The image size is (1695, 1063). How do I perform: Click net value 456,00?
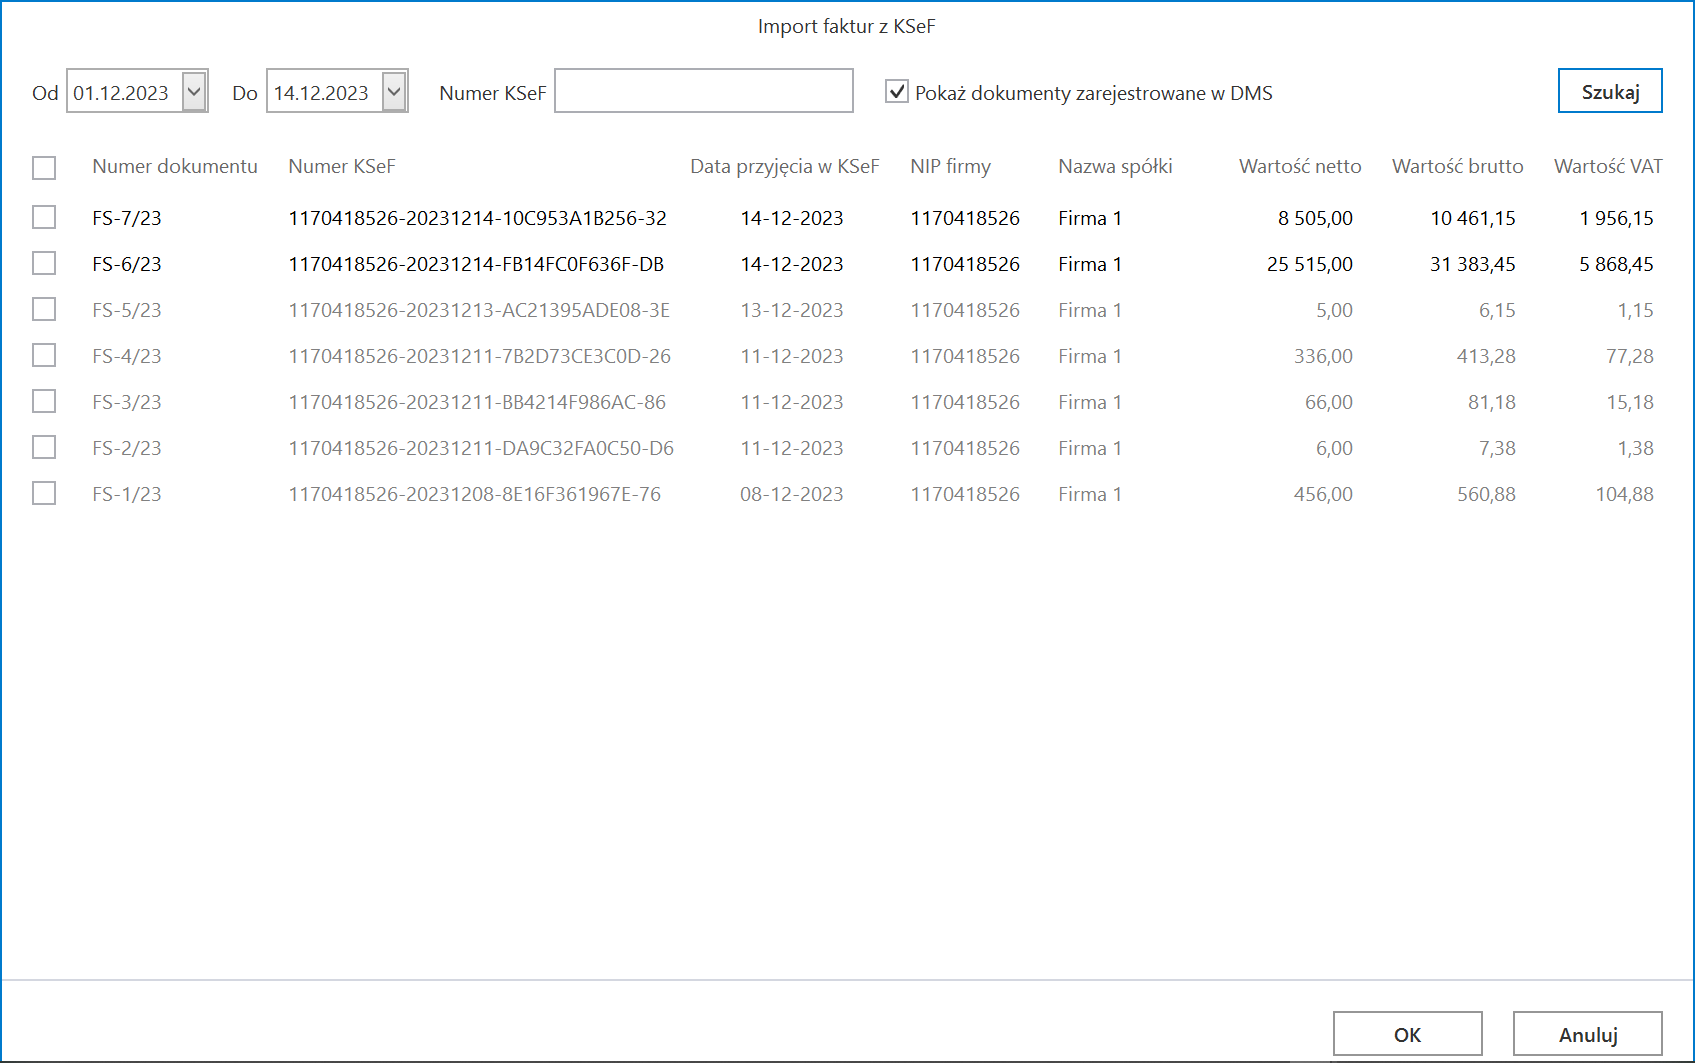pyautogui.click(x=1323, y=494)
